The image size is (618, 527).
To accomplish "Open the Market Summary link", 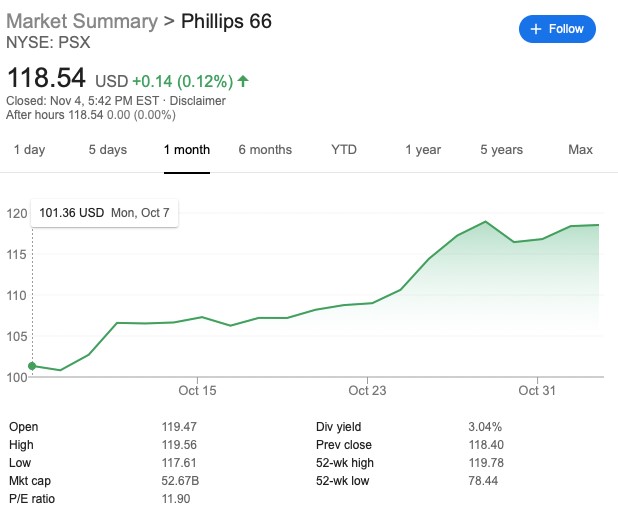I will 82,21.
